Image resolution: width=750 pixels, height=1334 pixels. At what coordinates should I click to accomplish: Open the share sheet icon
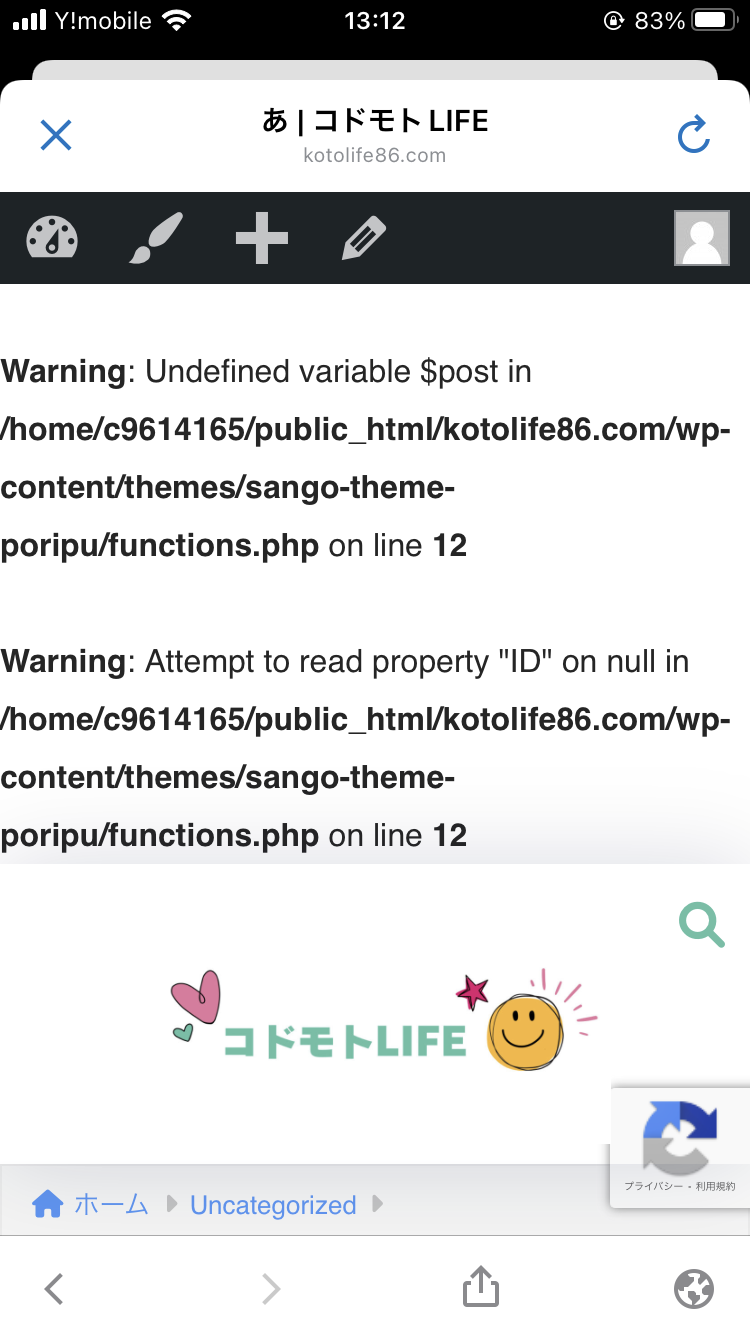[481, 1286]
